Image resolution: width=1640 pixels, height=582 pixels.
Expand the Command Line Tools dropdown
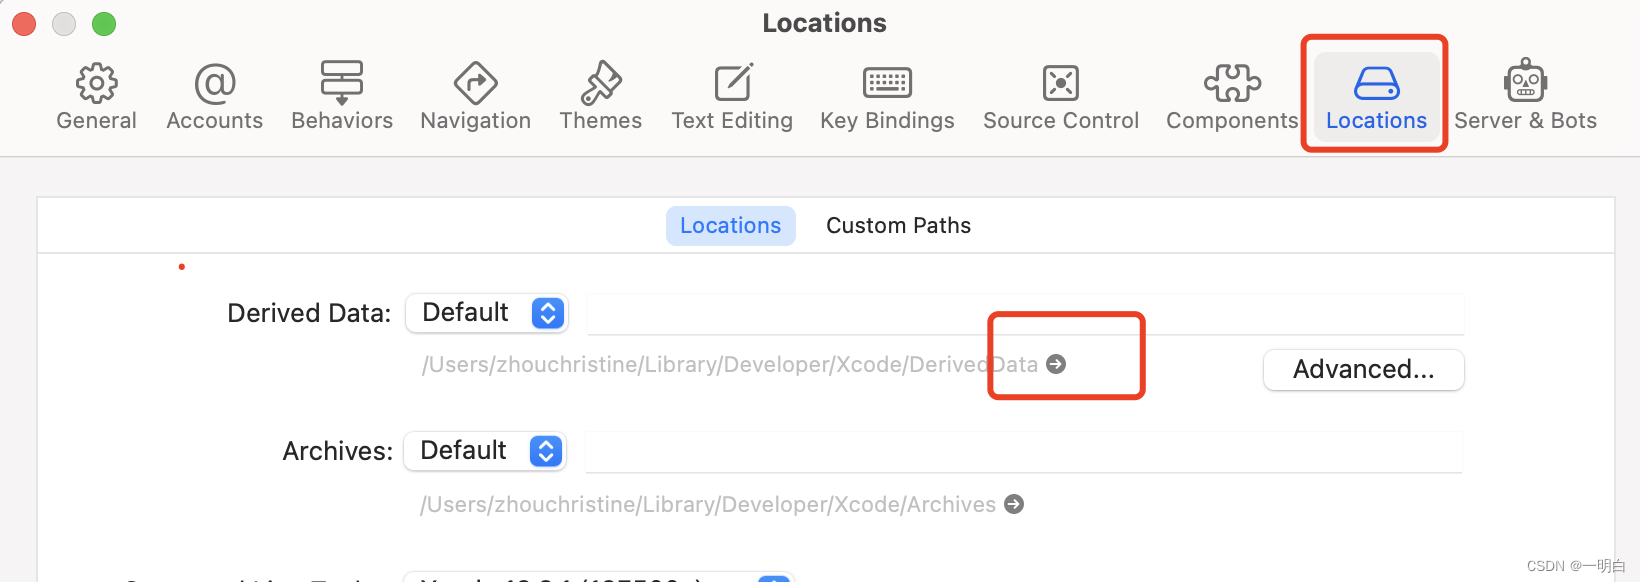[598, 577]
